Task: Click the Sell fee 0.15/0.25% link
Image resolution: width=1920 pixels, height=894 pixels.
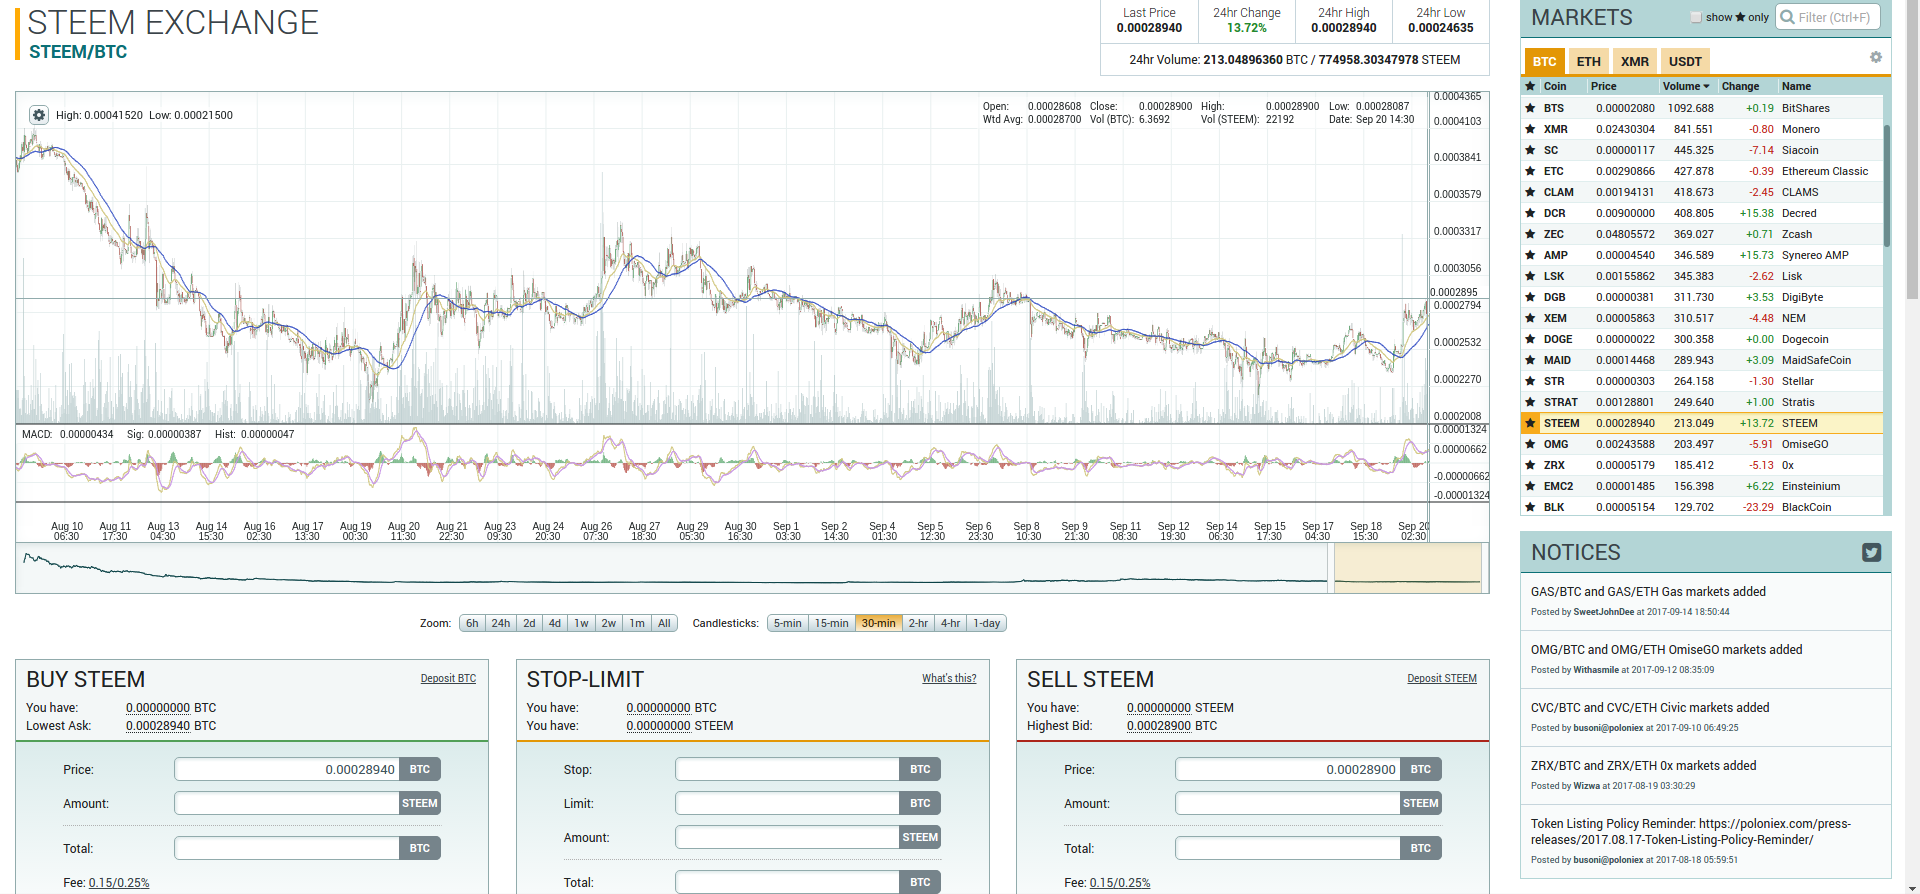Action: (1120, 883)
